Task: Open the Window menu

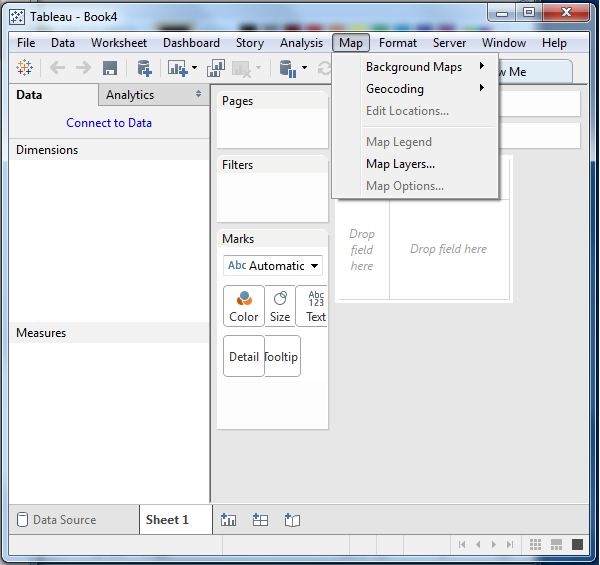Action: (504, 43)
